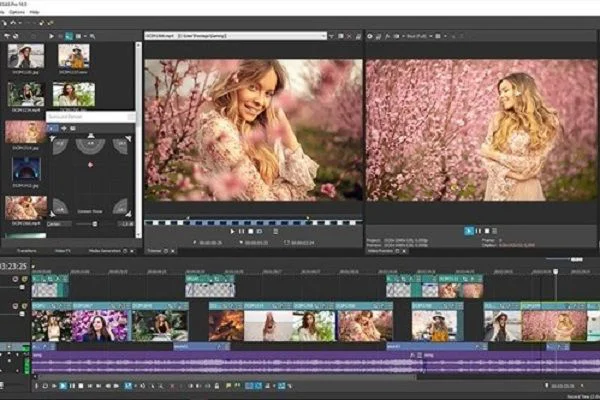Solo the top video track
This screenshot has height=400, width=600.
pos(24,279)
